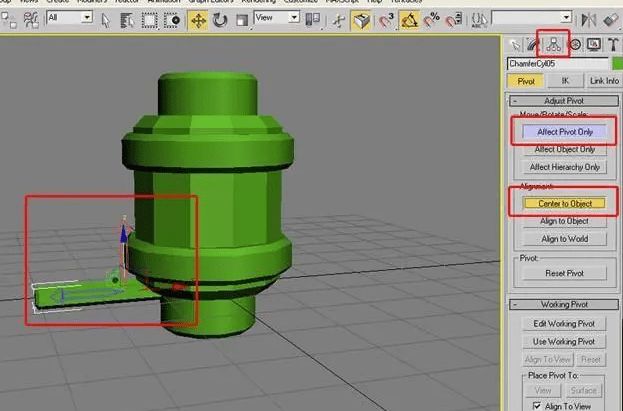Activate the Select Object arrow tool
The height and width of the screenshot is (411, 623).
coord(105,20)
